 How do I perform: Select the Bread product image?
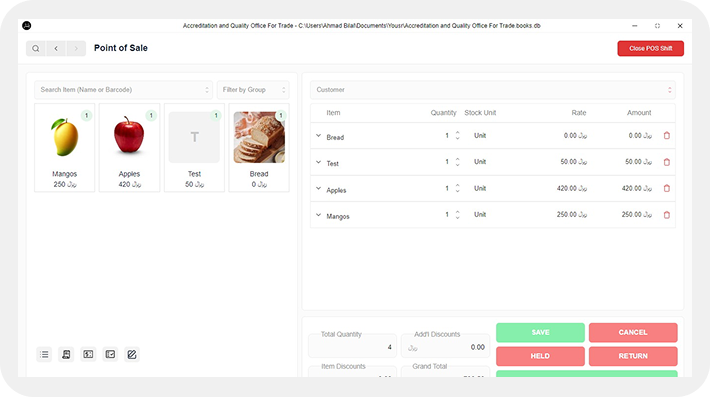point(259,137)
